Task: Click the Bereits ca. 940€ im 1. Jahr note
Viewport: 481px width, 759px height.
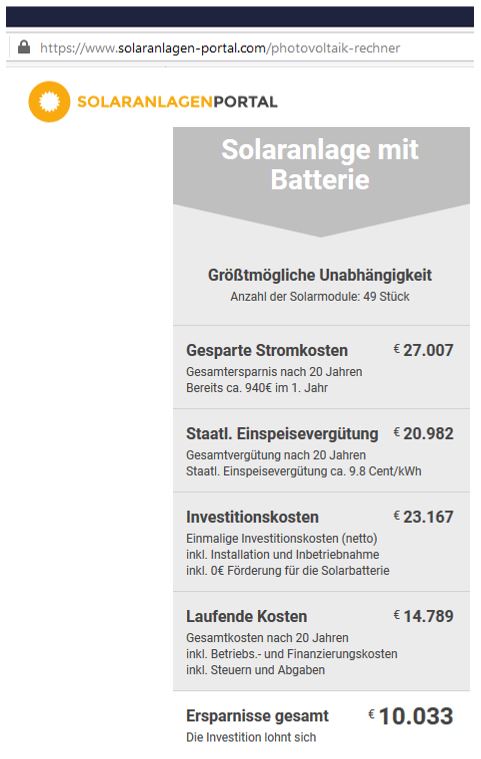Action: (x=257, y=388)
